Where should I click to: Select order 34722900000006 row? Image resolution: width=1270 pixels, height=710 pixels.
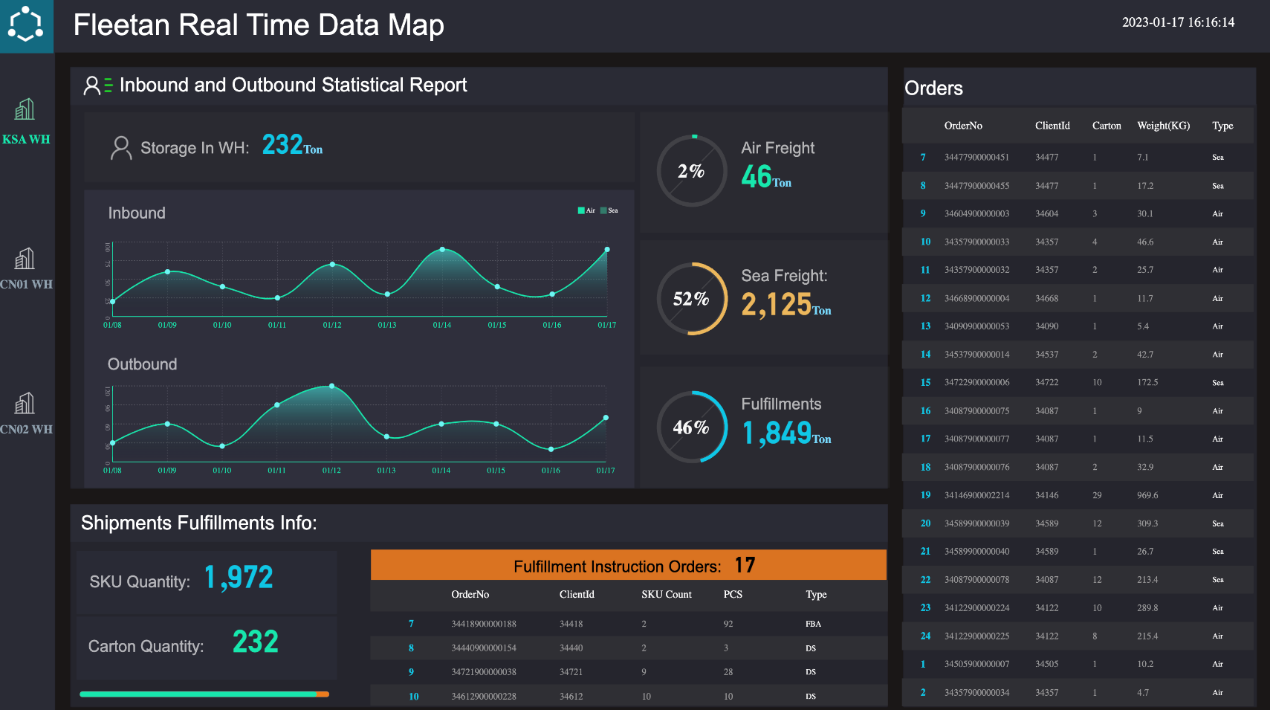click(x=976, y=382)
